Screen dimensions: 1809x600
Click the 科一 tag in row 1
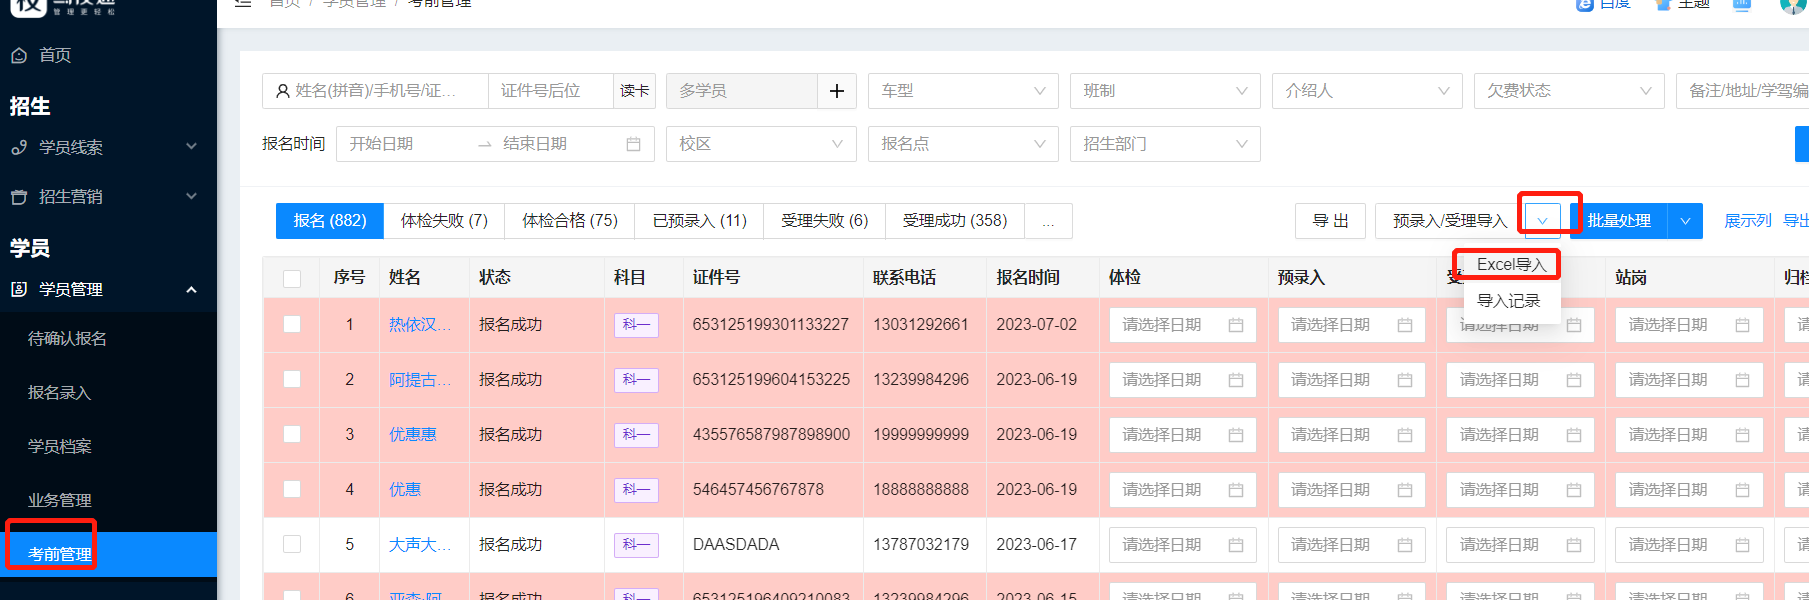click(x=636, y=325)
